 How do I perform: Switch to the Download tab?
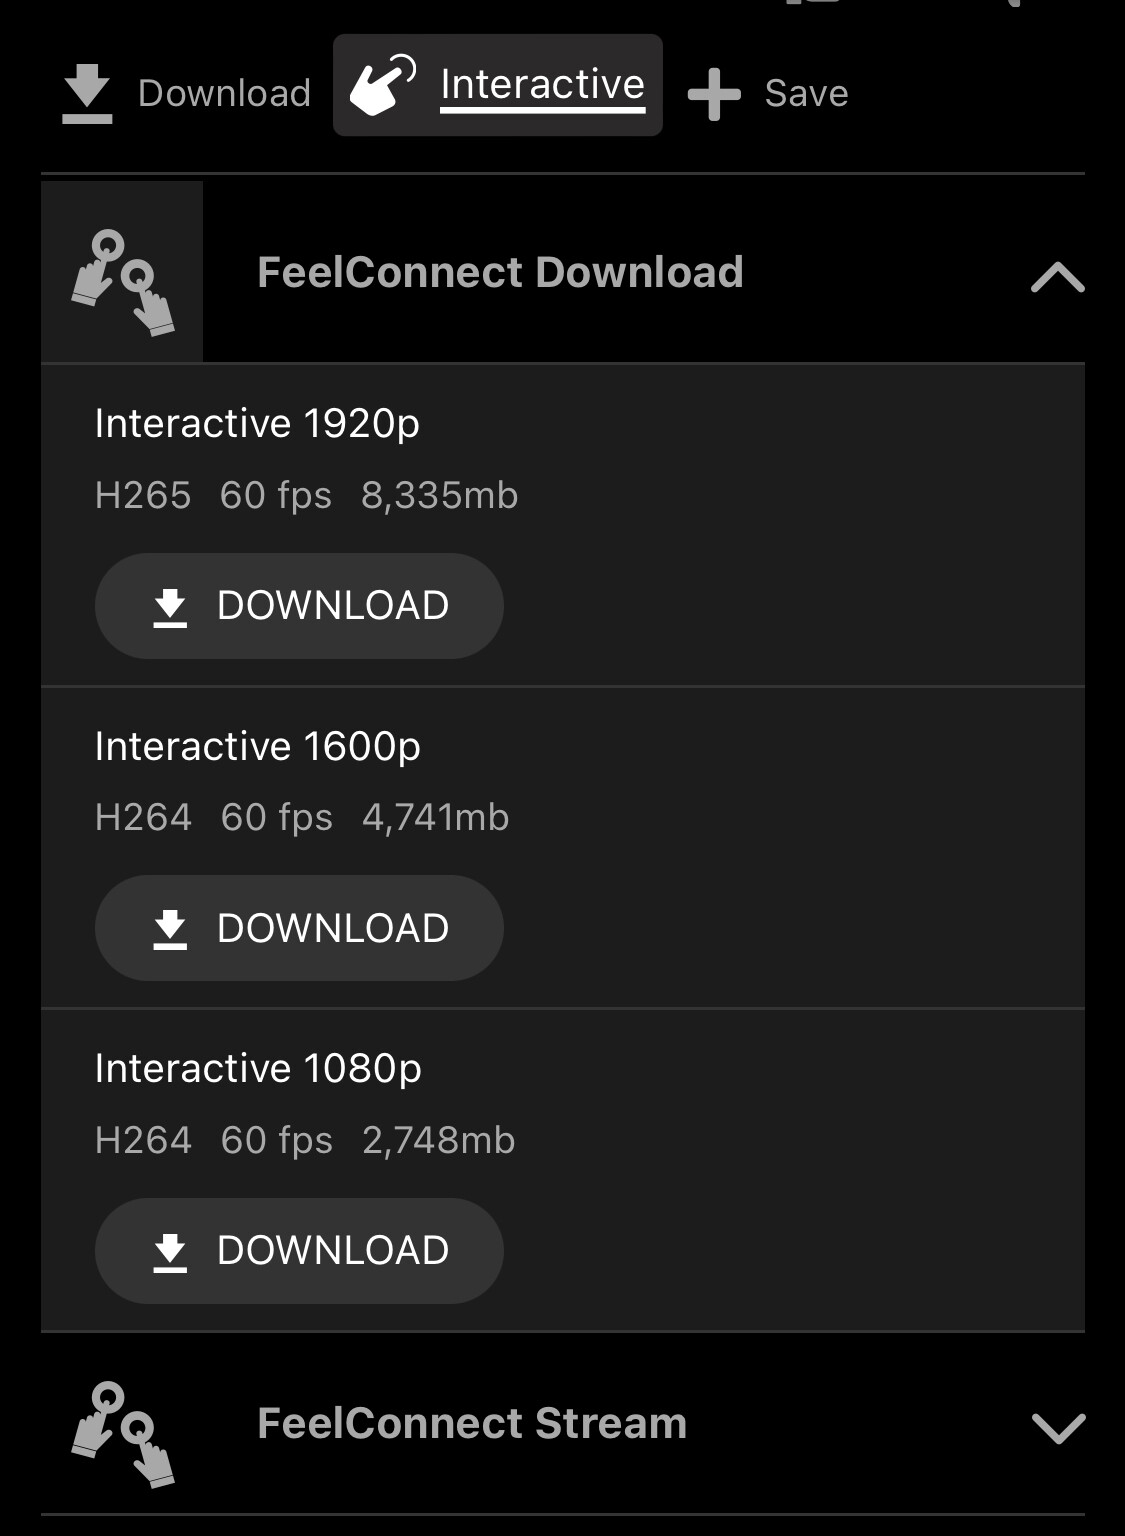[x=224, y=93]
